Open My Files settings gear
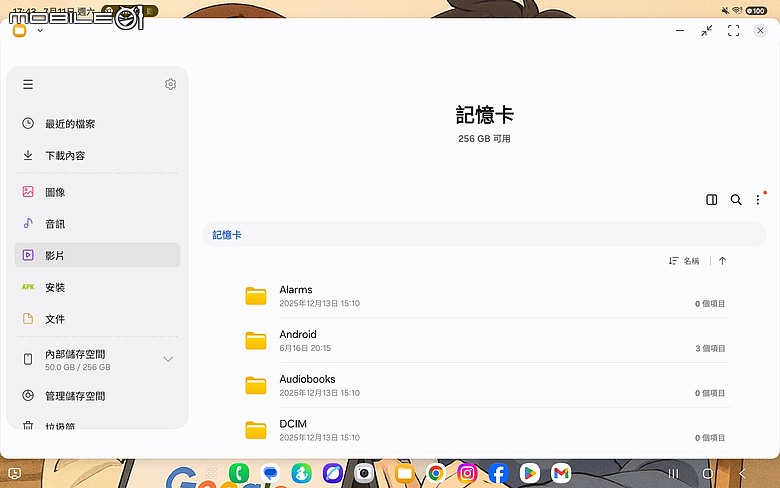 pyautogui.click(x=170, y=84)
